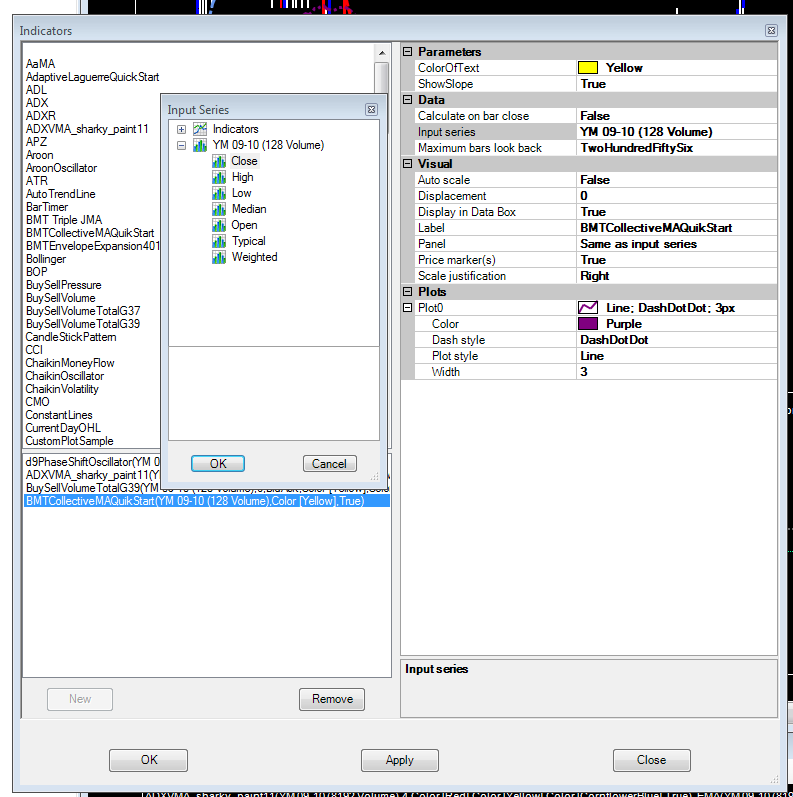Click the New indicator button
This screenshot has width=793, height=797.
click(80, 699)
